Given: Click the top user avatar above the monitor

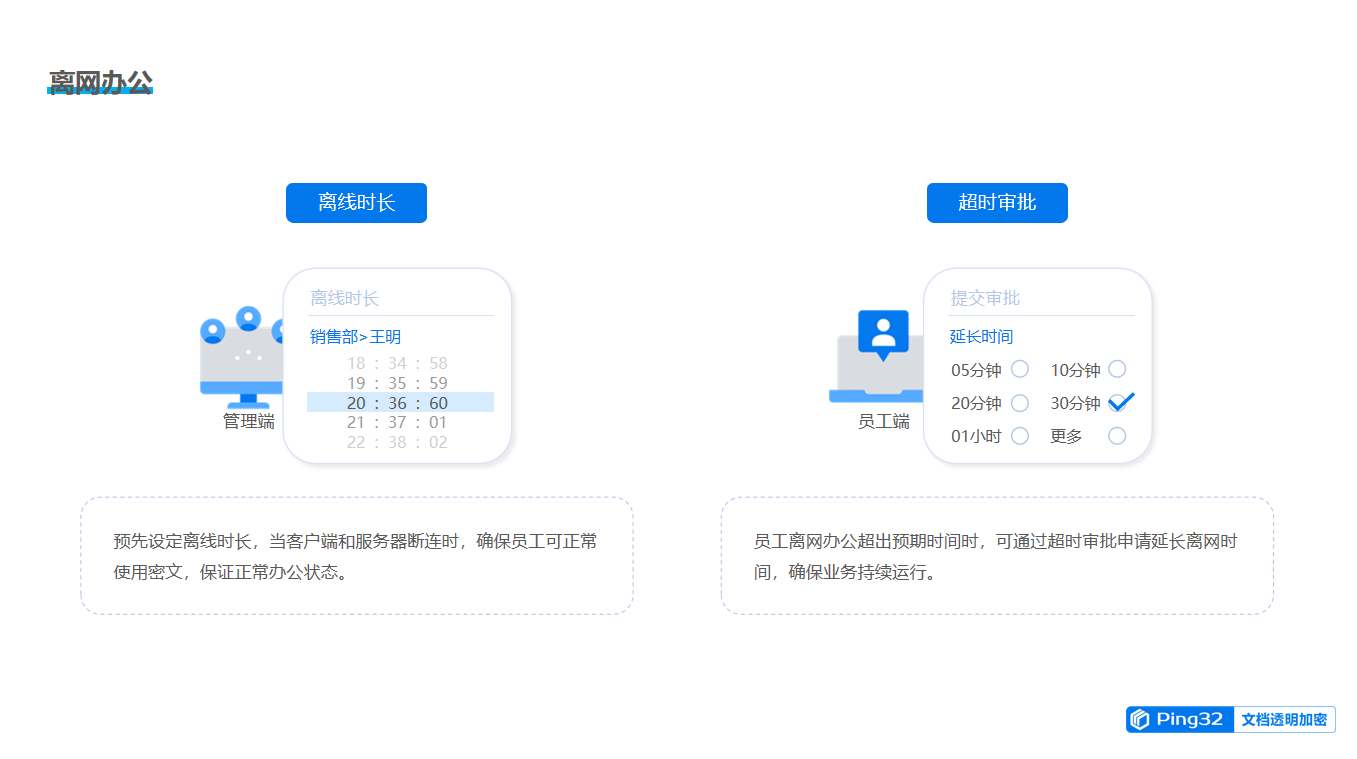Looking at the screenshot, I should pos(248,318).
